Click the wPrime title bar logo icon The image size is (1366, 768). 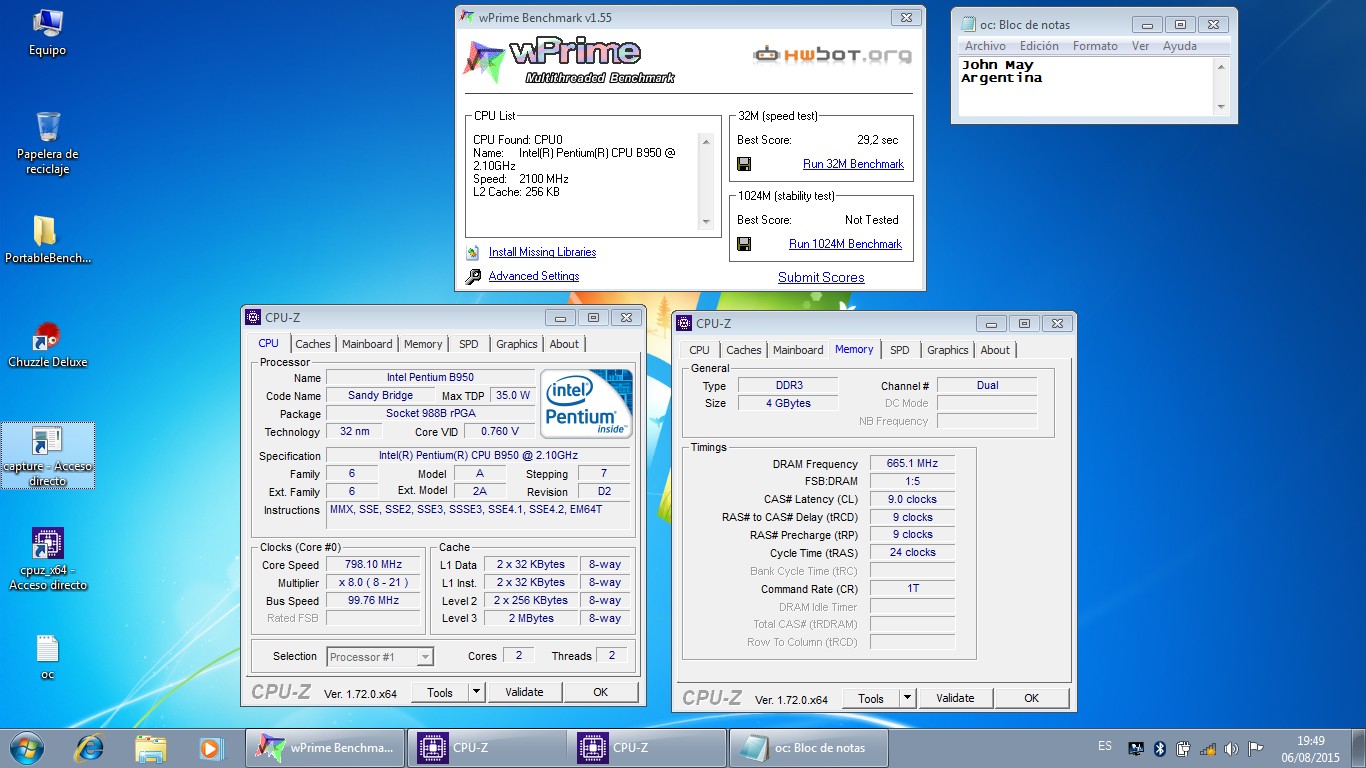click(468, 17)
